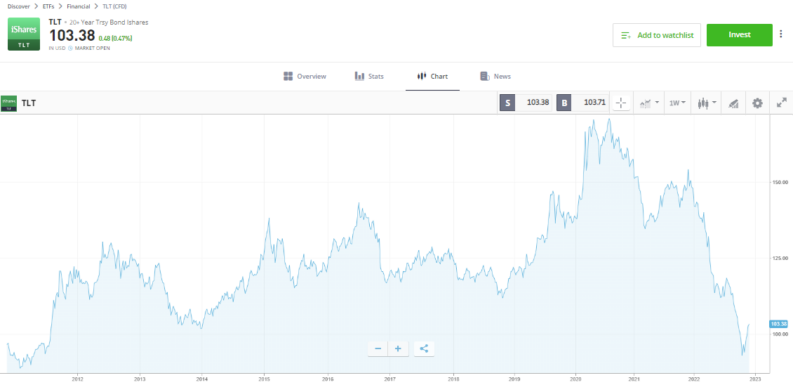The height and width of the screenshot is (385, 793).
Task: Click the 2020 label on time axis
Action: [x=576, y=379]
